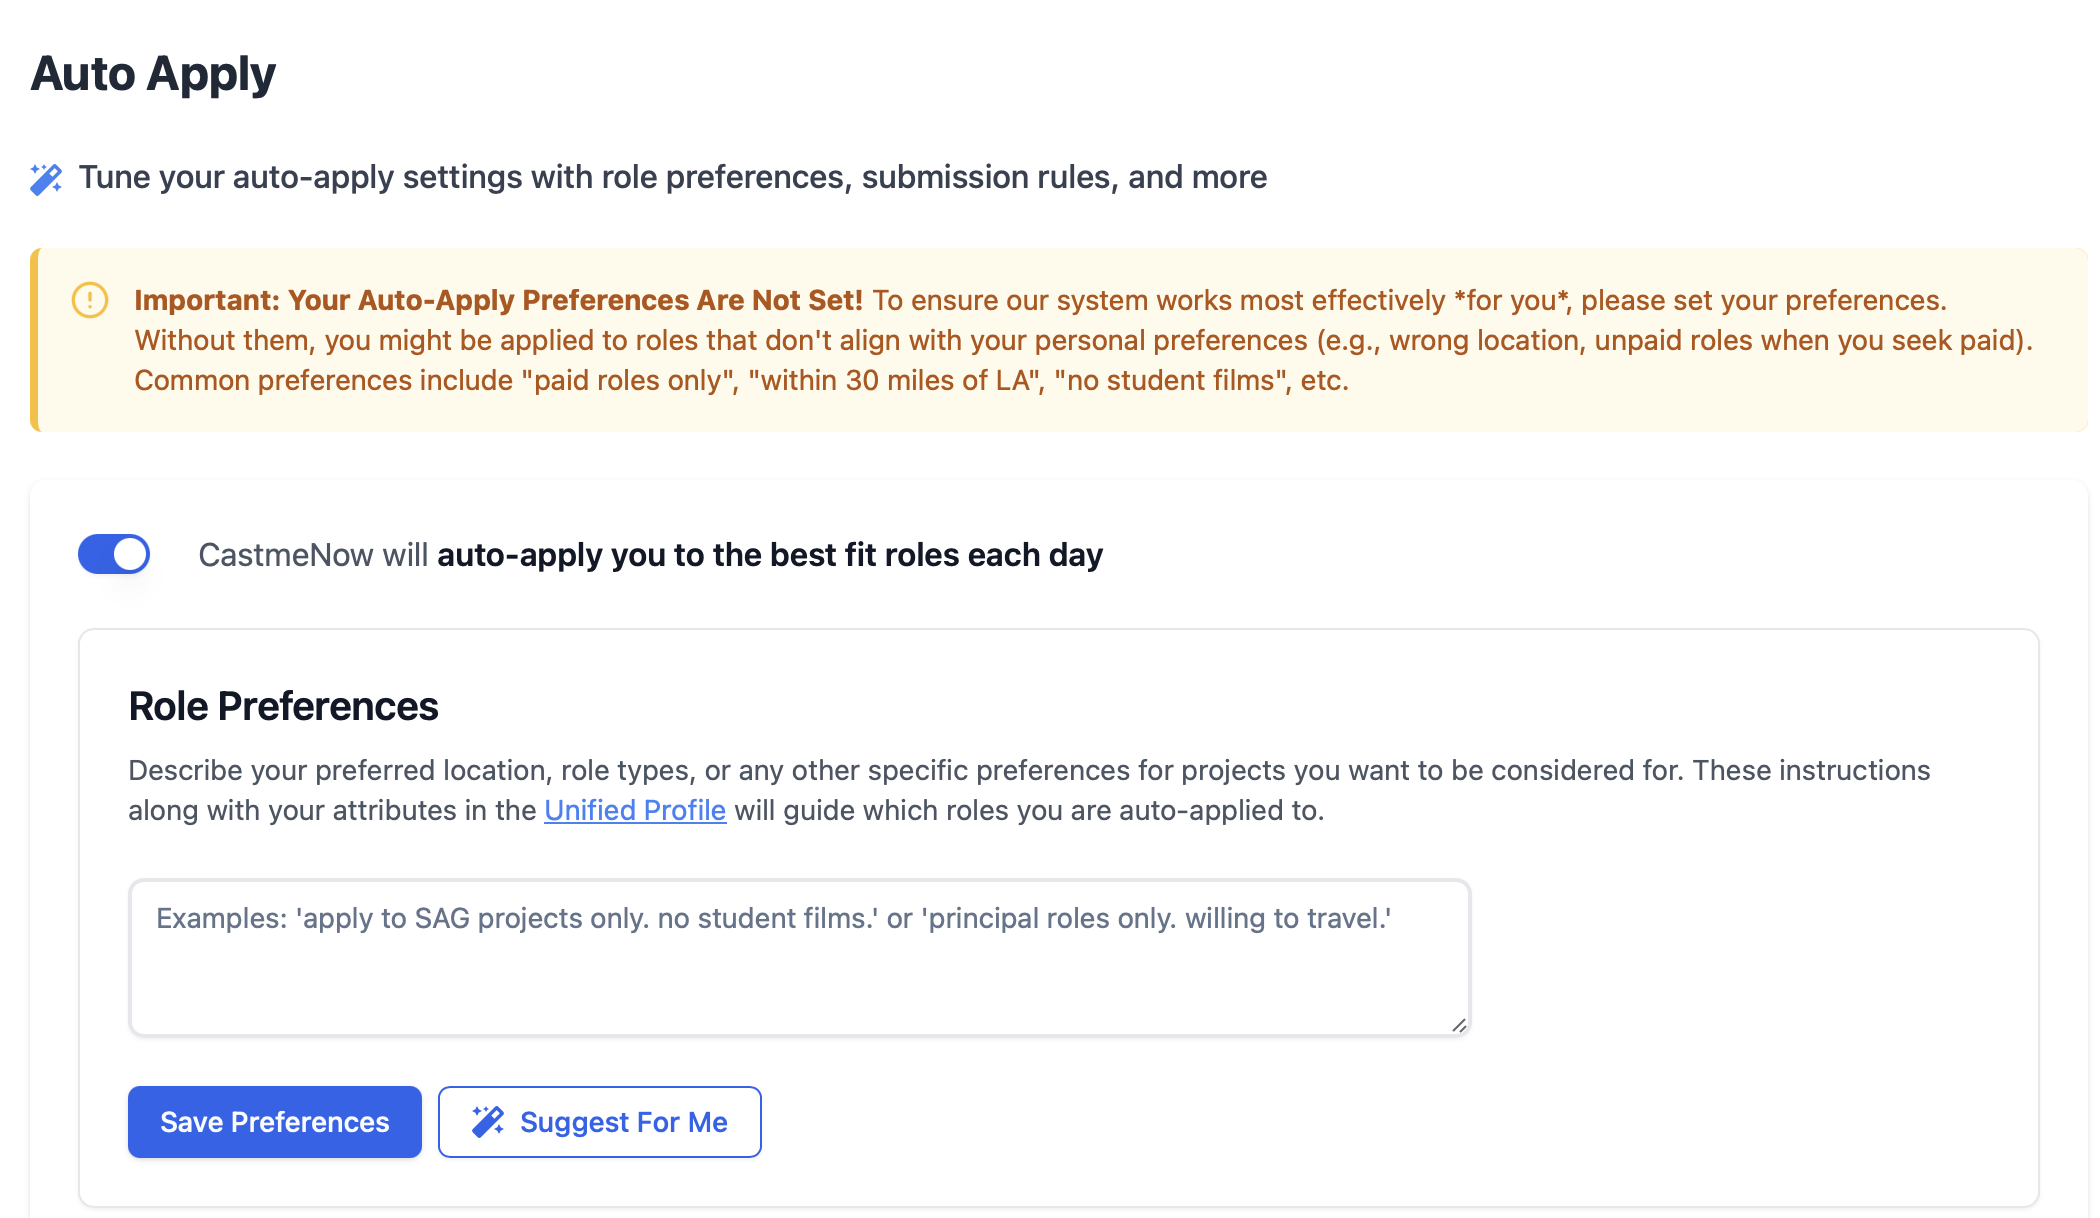
Task: Click the wand icon inside Suggest For Me
Action: click(488, 1122)
